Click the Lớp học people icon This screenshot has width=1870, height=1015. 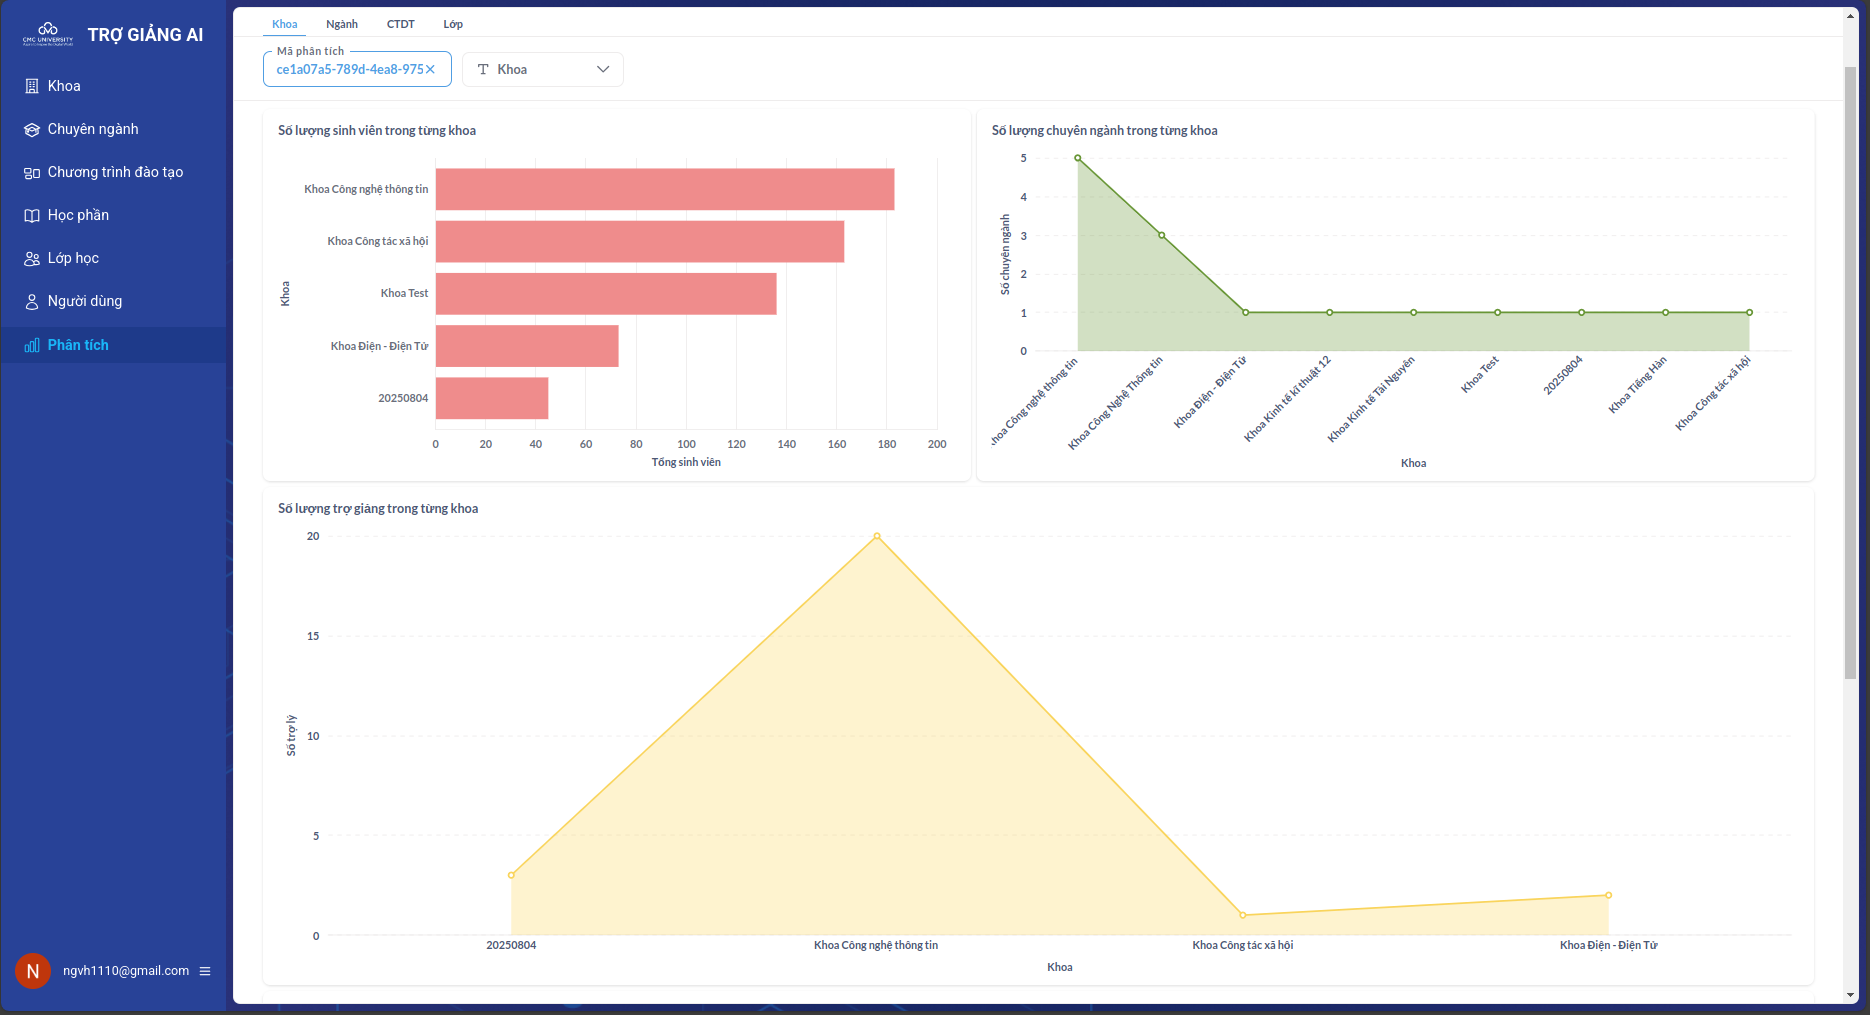click(x=32, y=258)
